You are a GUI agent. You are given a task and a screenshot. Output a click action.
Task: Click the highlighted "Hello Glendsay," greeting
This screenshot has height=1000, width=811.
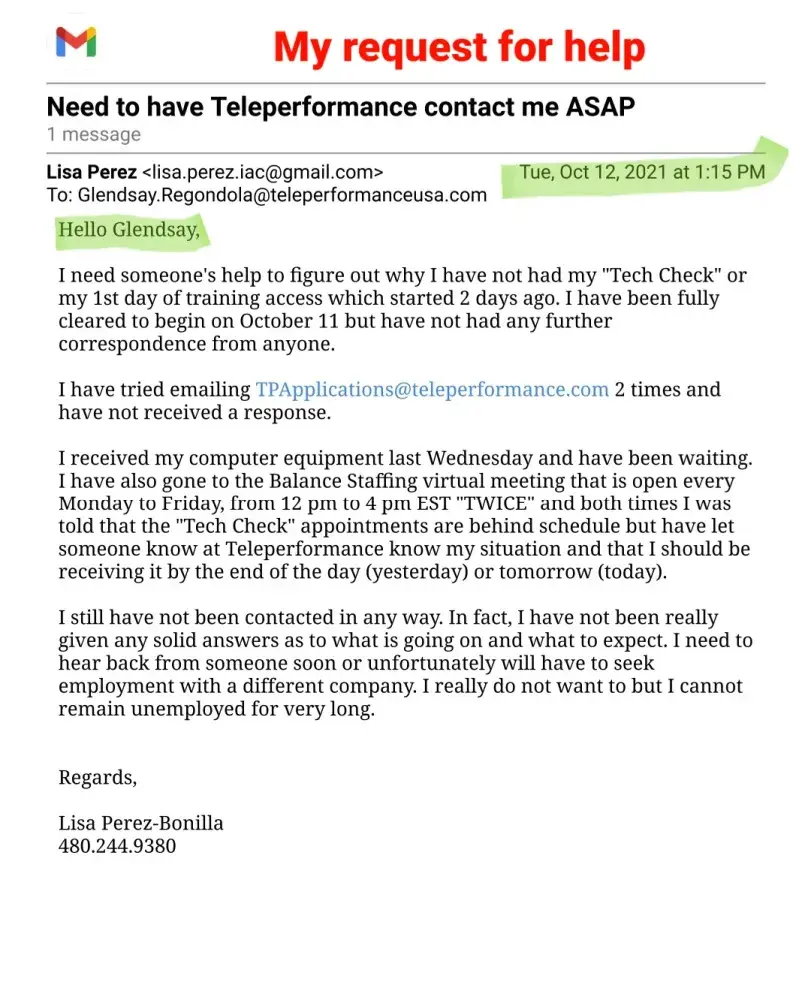coord(129,230)
